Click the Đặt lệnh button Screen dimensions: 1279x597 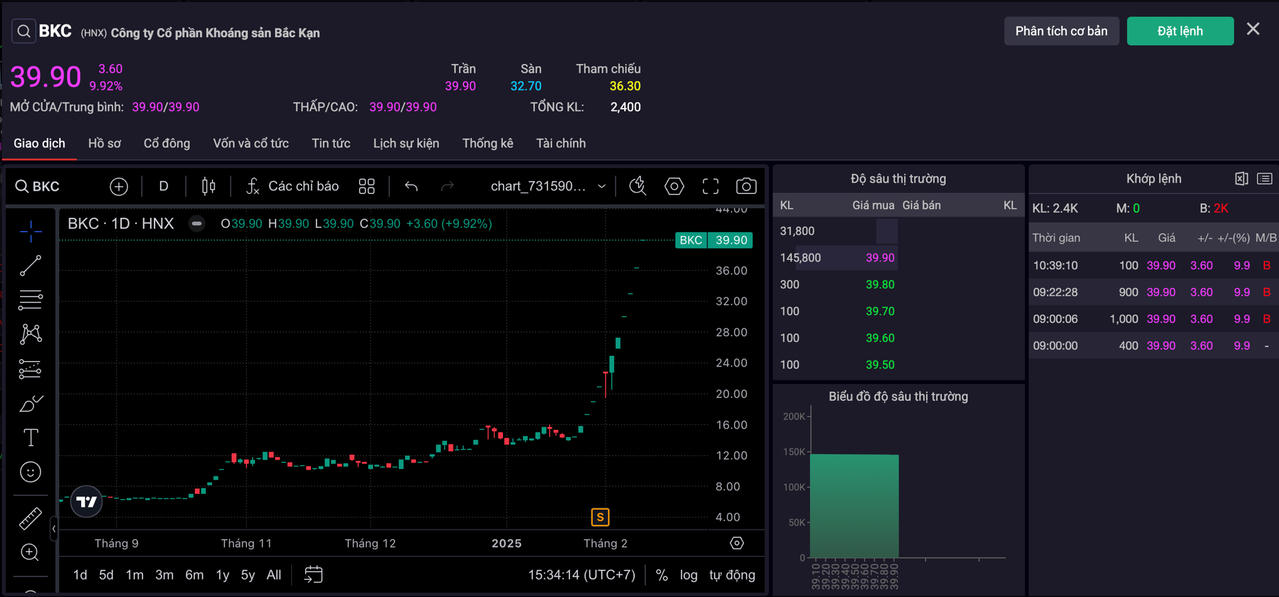pos(1180,31)
